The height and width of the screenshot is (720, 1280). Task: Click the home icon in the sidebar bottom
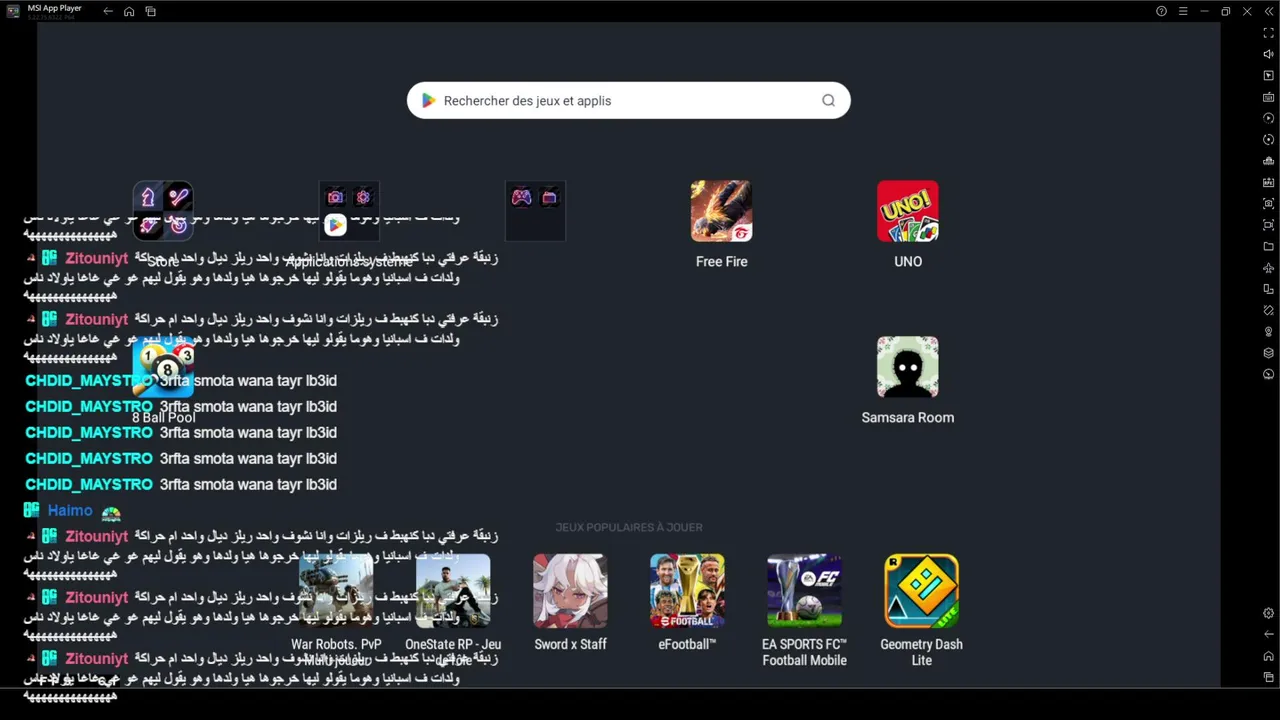1268,656
